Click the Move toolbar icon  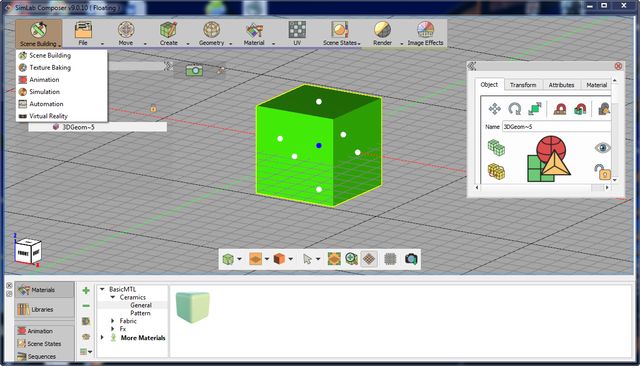click(126, 30)
